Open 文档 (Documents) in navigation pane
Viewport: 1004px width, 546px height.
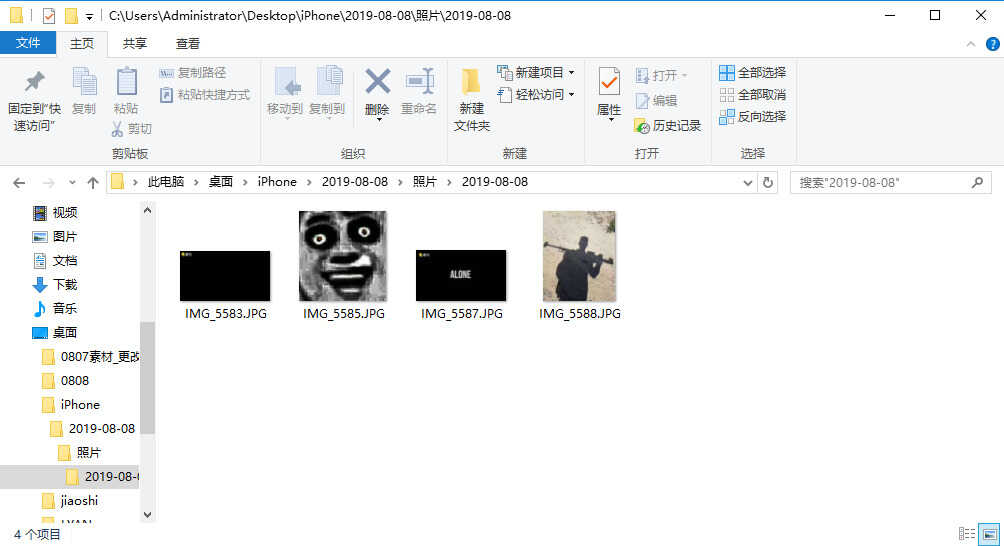pos(56,261)
